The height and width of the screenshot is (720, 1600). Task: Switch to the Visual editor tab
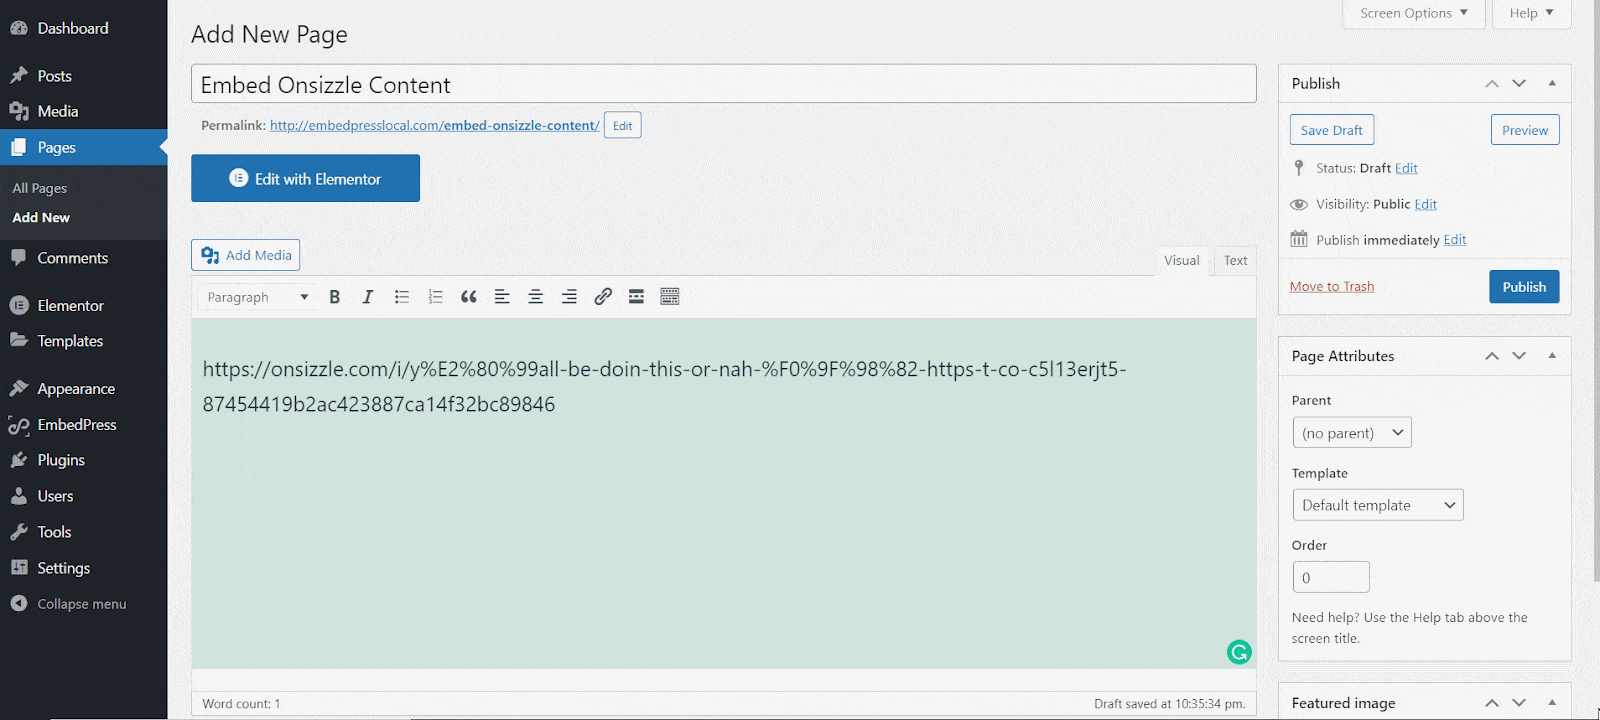pos(1182,260)
